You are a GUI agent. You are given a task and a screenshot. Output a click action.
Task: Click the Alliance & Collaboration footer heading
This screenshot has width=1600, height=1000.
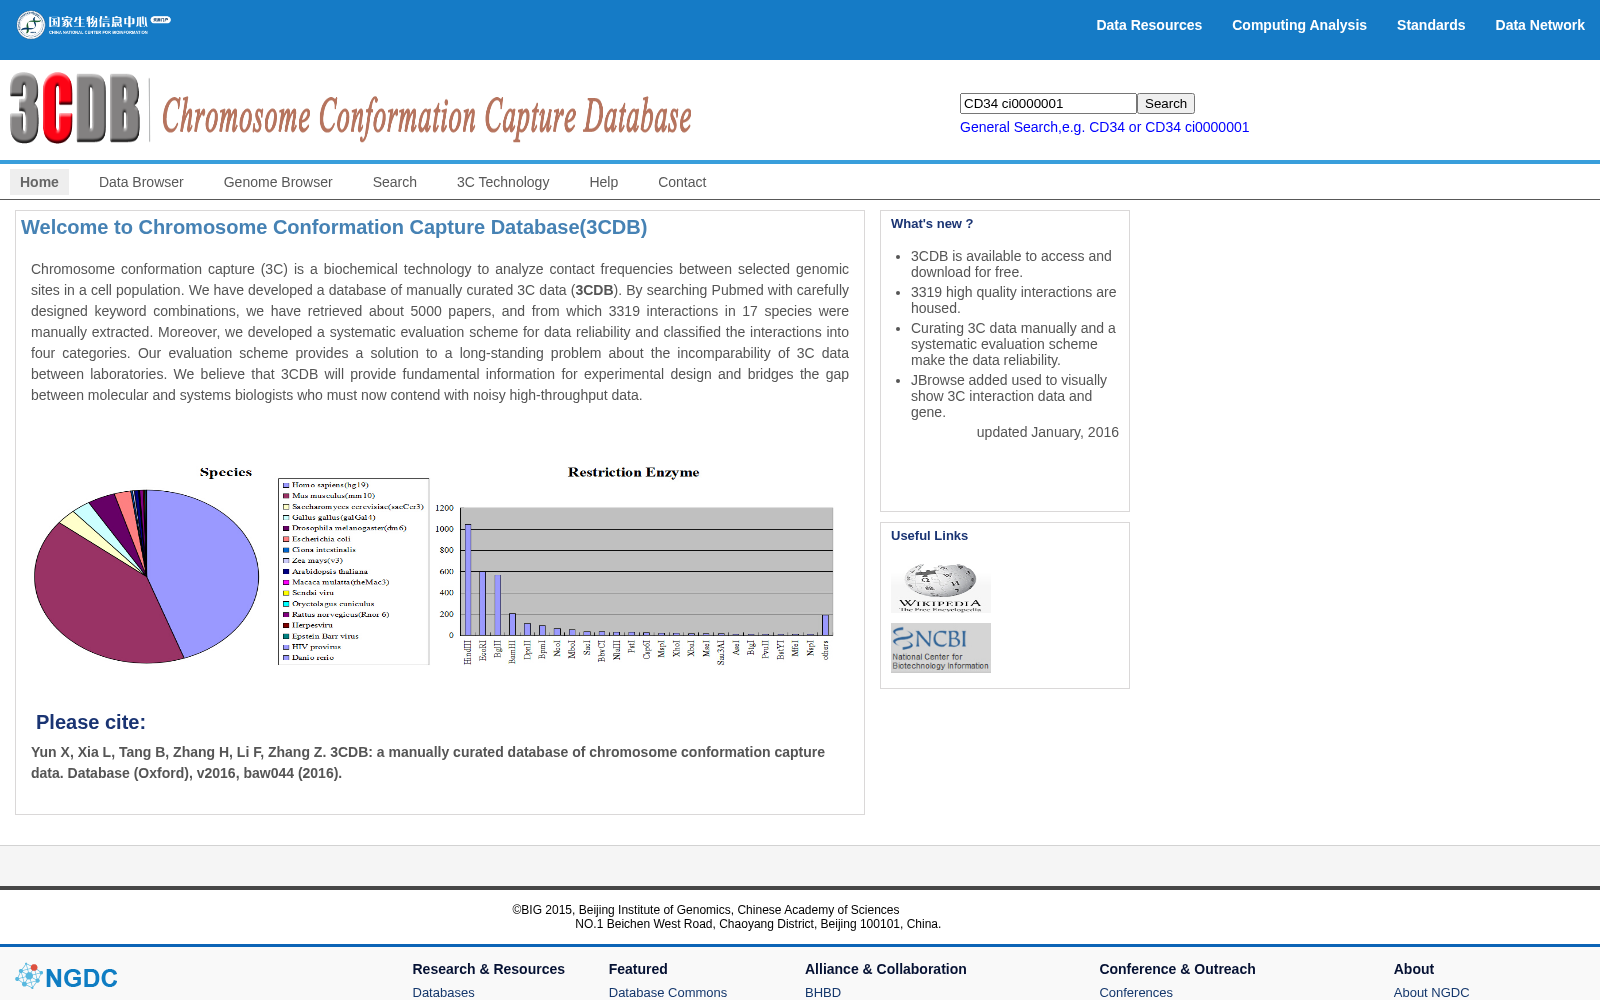coord(886,969)
